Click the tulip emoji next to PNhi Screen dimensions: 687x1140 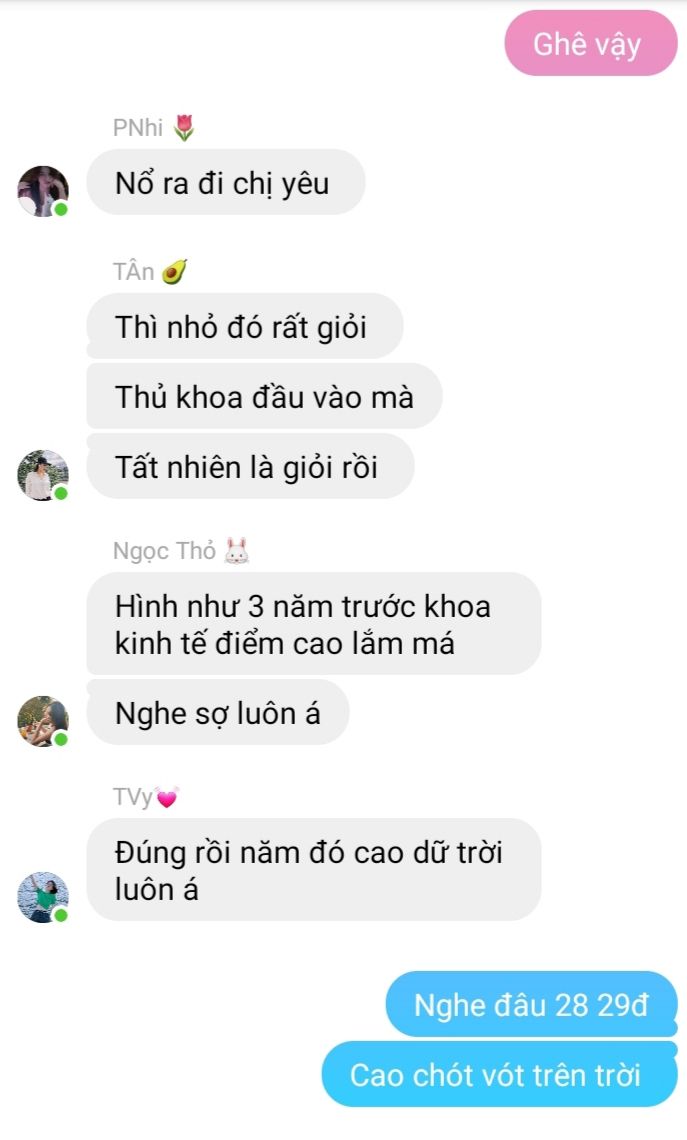point(185,128)
